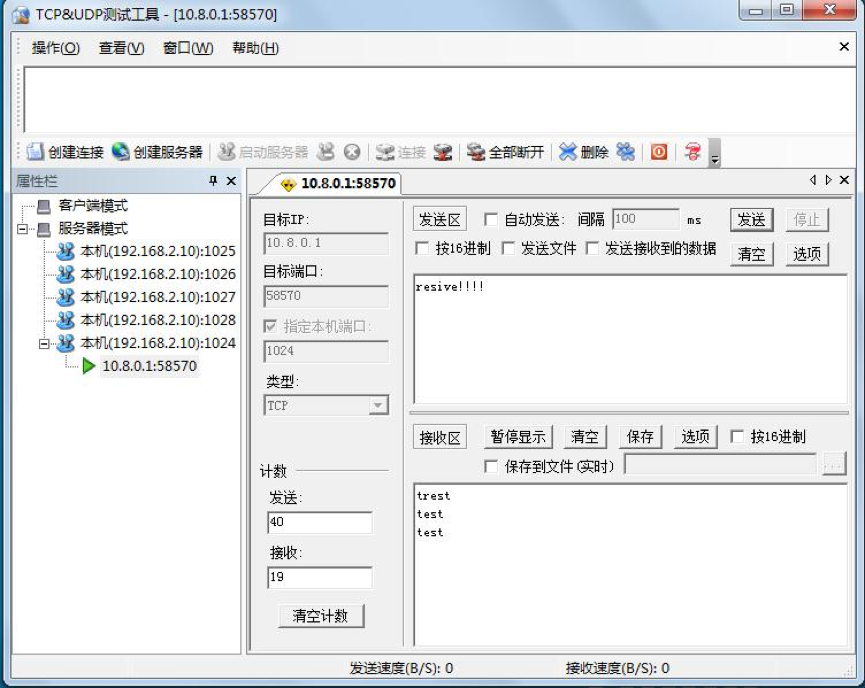Click the 间隔 interval input field
Screen dimensions: 865x688
(644, 220)
